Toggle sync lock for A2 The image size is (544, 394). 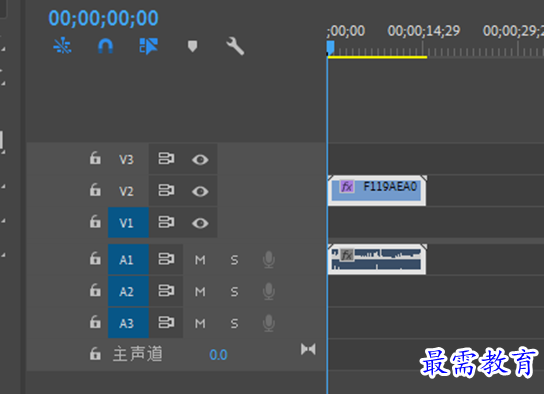[167, 291]
